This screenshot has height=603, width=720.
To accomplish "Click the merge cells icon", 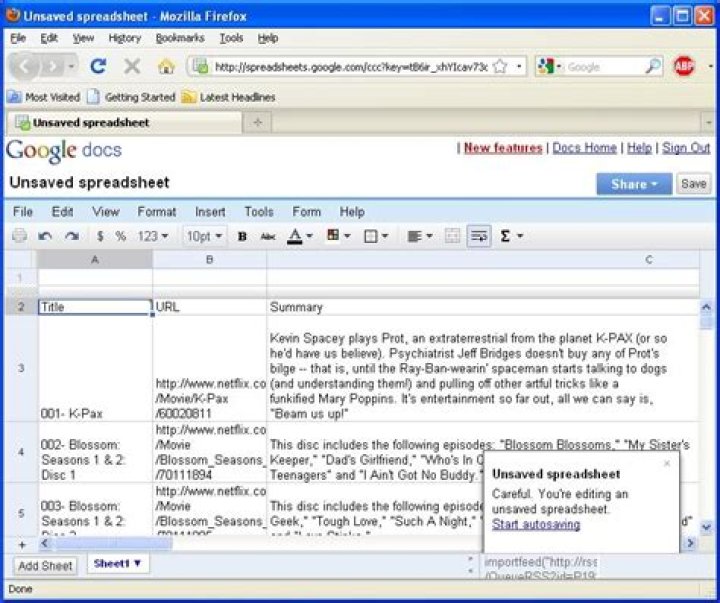I will pos(452,236).
